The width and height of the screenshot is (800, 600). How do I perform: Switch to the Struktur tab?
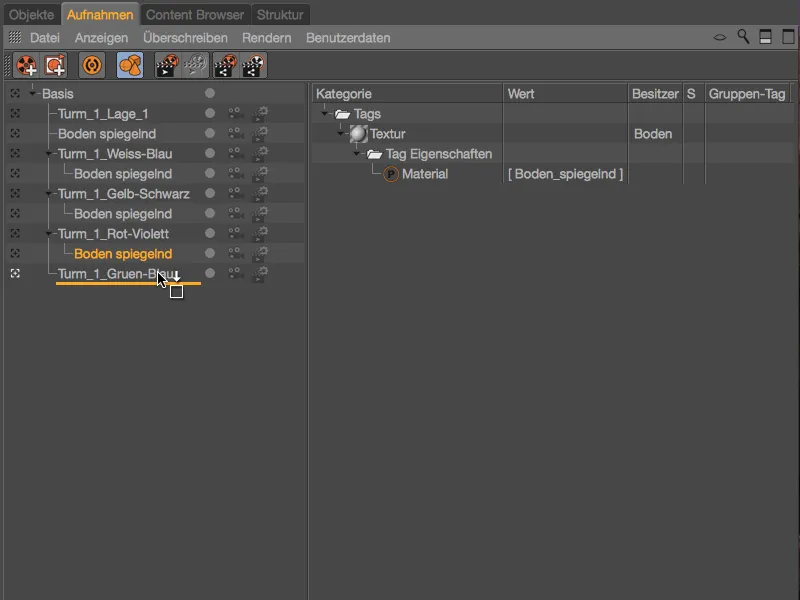point(280,15)
